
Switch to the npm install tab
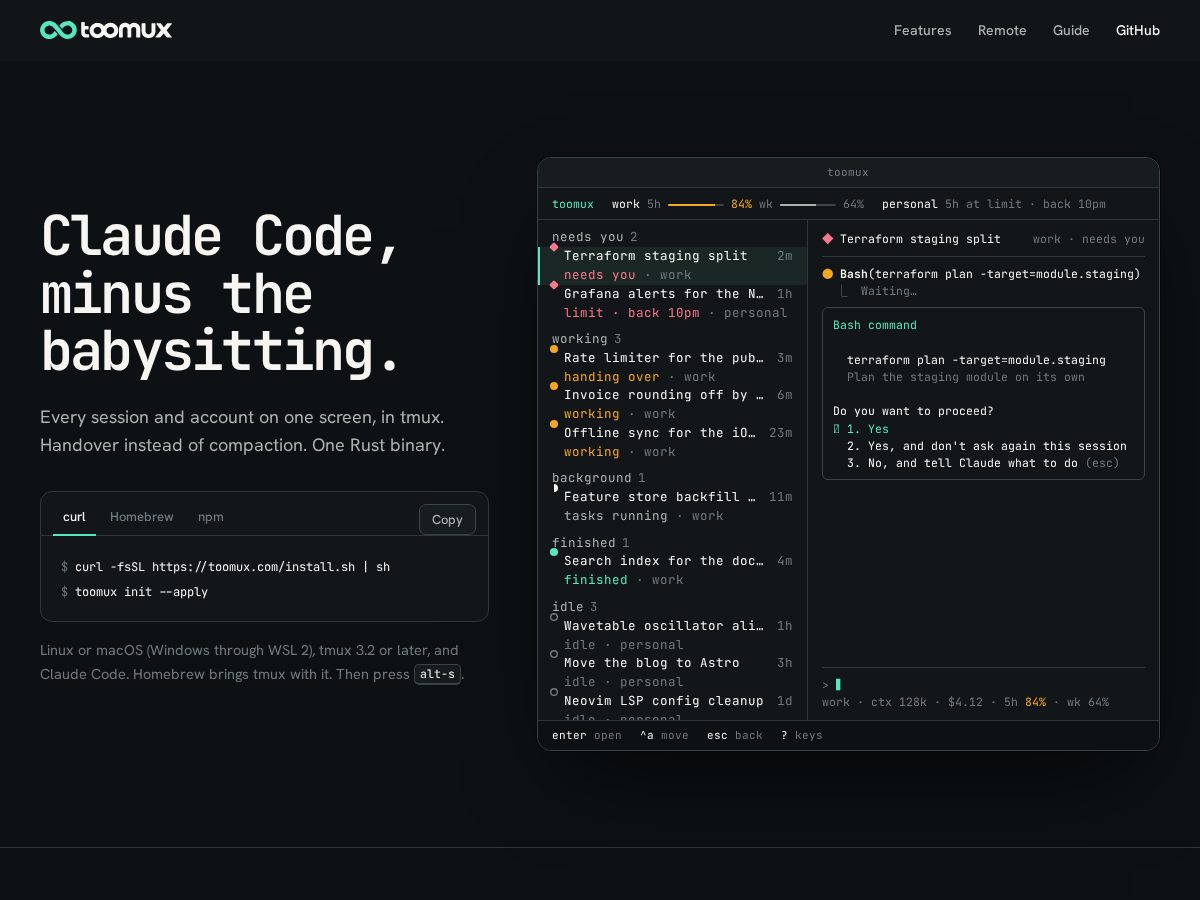tap(211, 517)
